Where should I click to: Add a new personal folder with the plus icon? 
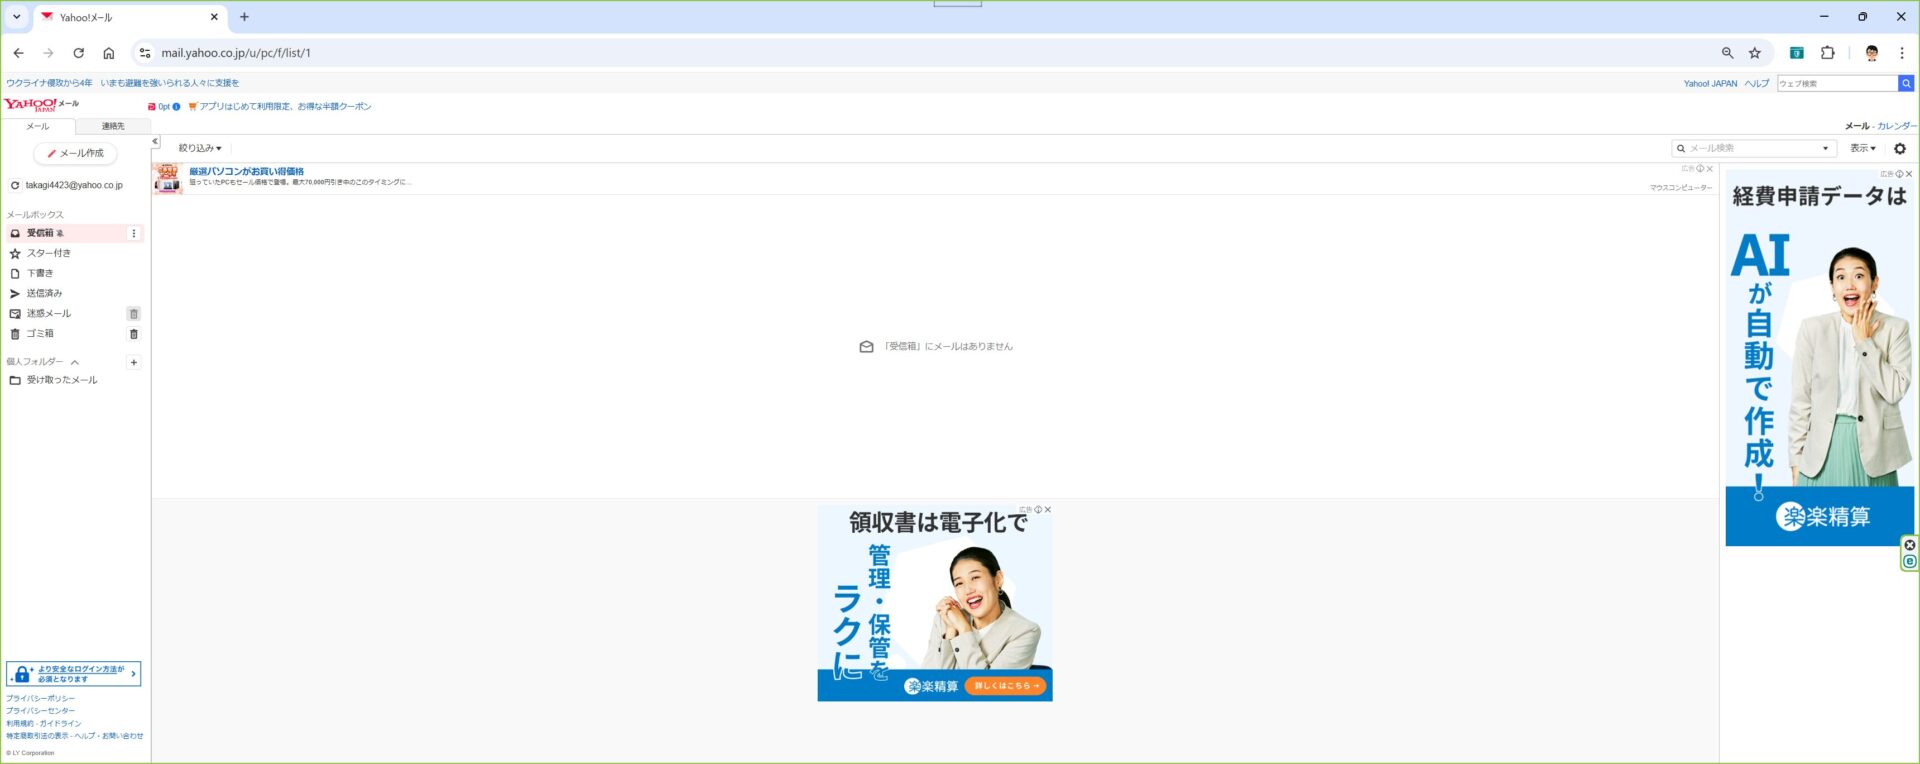[x=134, y=363]
